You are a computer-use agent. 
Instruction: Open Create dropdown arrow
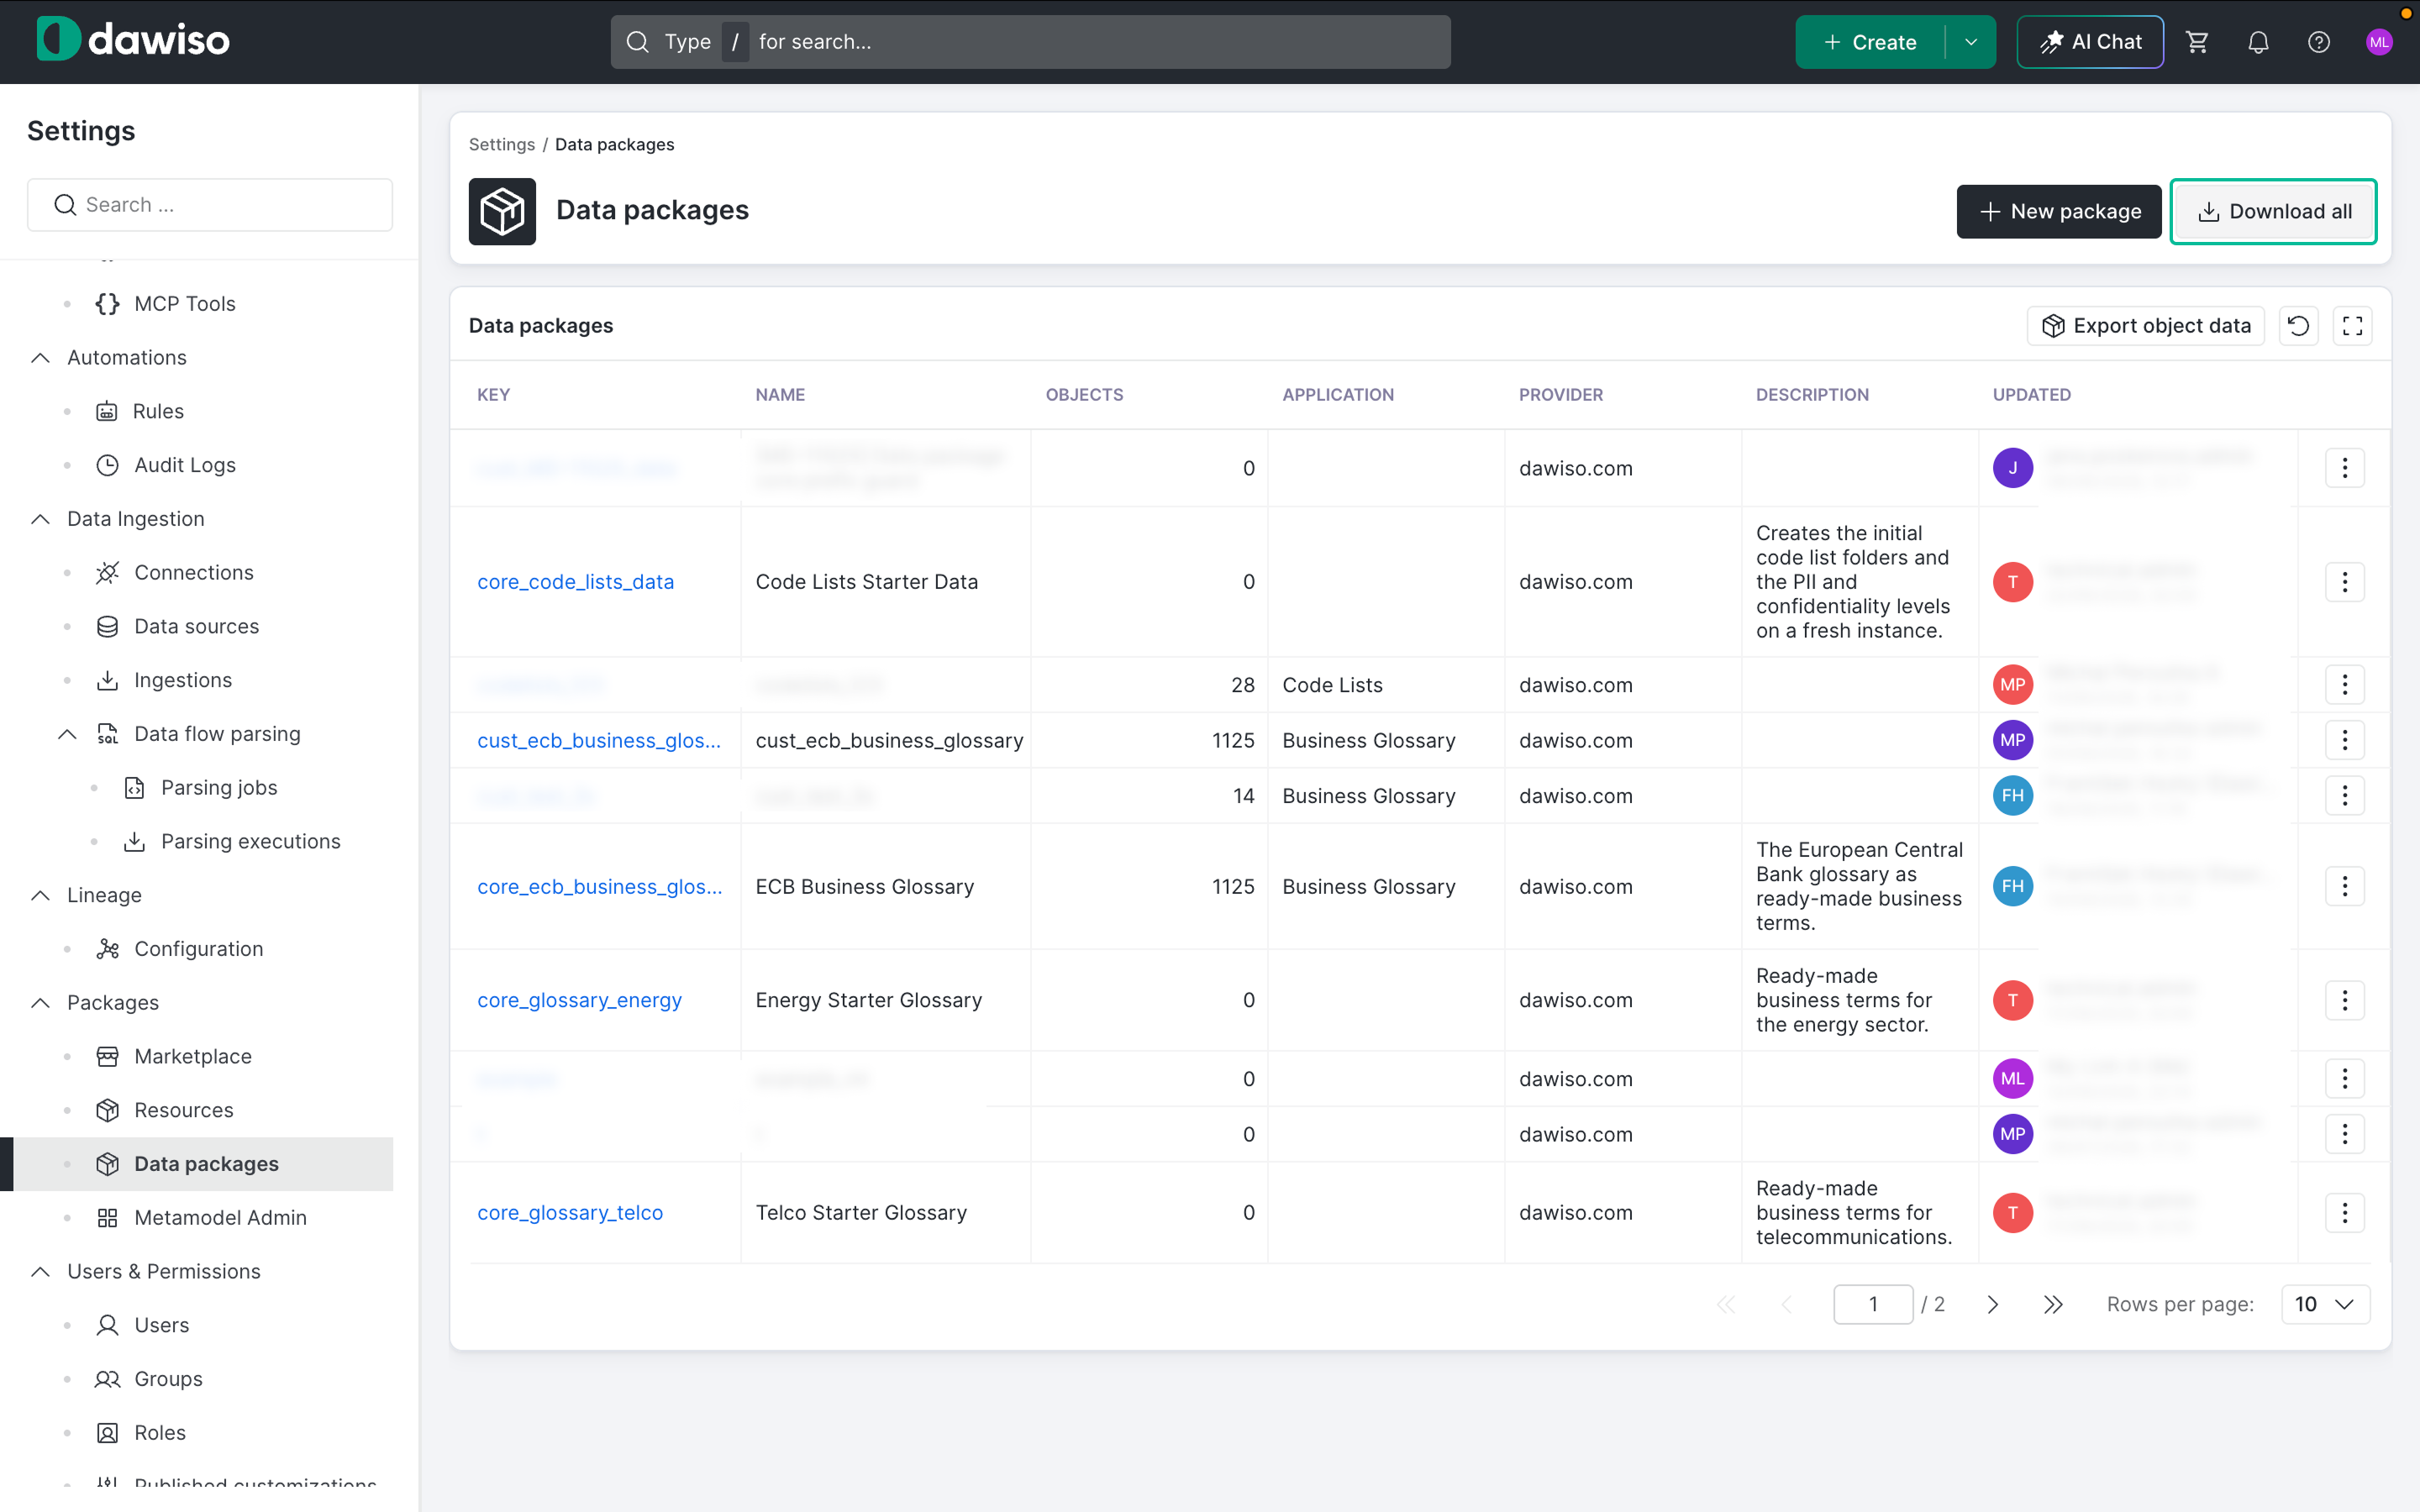click(x=1970, y=42)
